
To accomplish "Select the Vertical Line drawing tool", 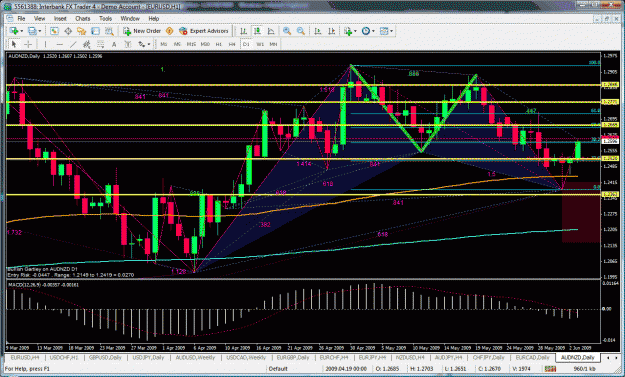I will click(45, 44).
